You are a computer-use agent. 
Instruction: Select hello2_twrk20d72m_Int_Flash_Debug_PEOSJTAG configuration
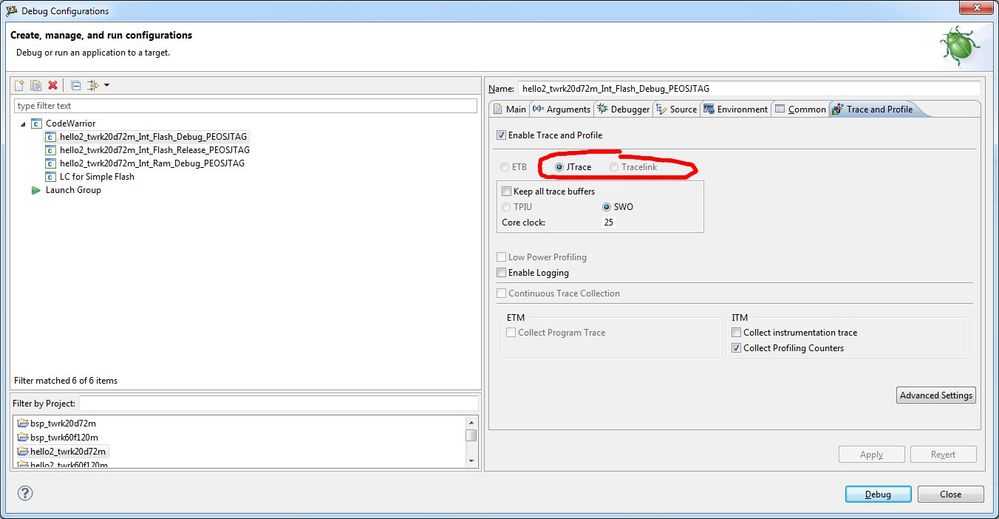point(153,137)
